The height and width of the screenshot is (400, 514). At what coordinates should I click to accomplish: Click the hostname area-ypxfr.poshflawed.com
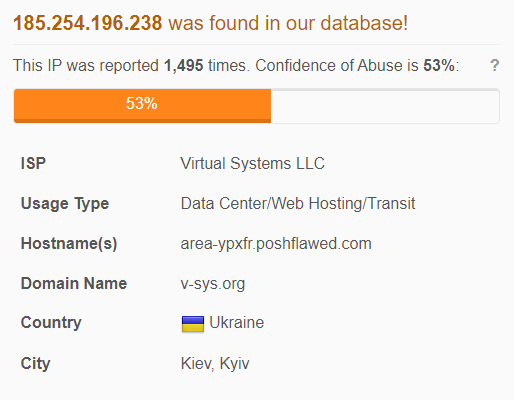pos(276,244)
